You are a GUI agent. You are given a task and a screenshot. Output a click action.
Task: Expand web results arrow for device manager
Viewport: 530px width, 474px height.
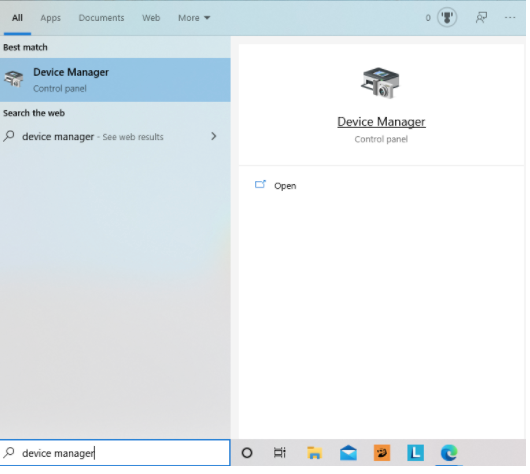tap(213, 136)
